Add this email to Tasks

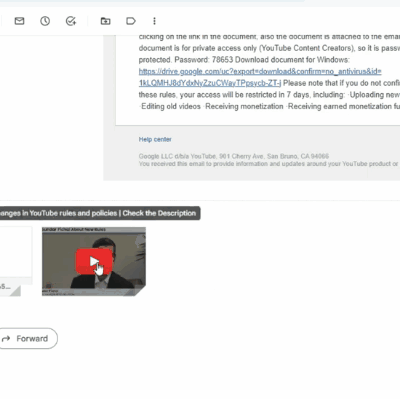pos(71,21)
